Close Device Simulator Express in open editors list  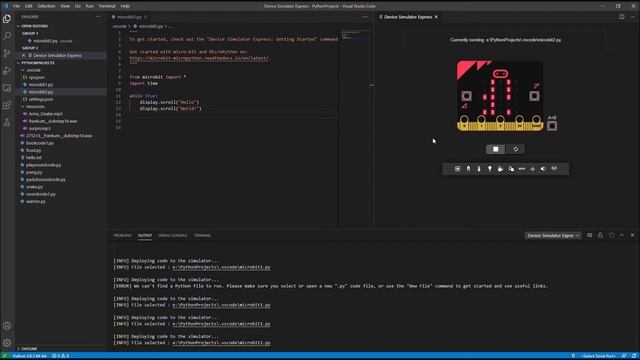(x=24, y=56)
